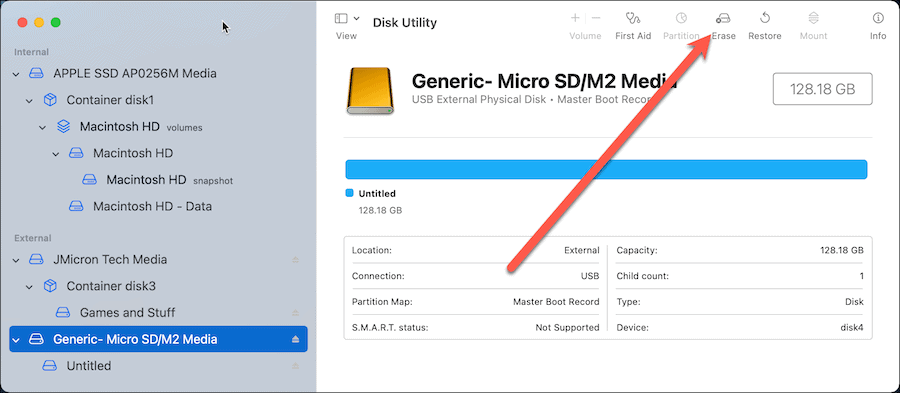Collapse the Macintosh HD volumes group chevron
This screenshot has width=900, height=393.
tap(42, 127)
